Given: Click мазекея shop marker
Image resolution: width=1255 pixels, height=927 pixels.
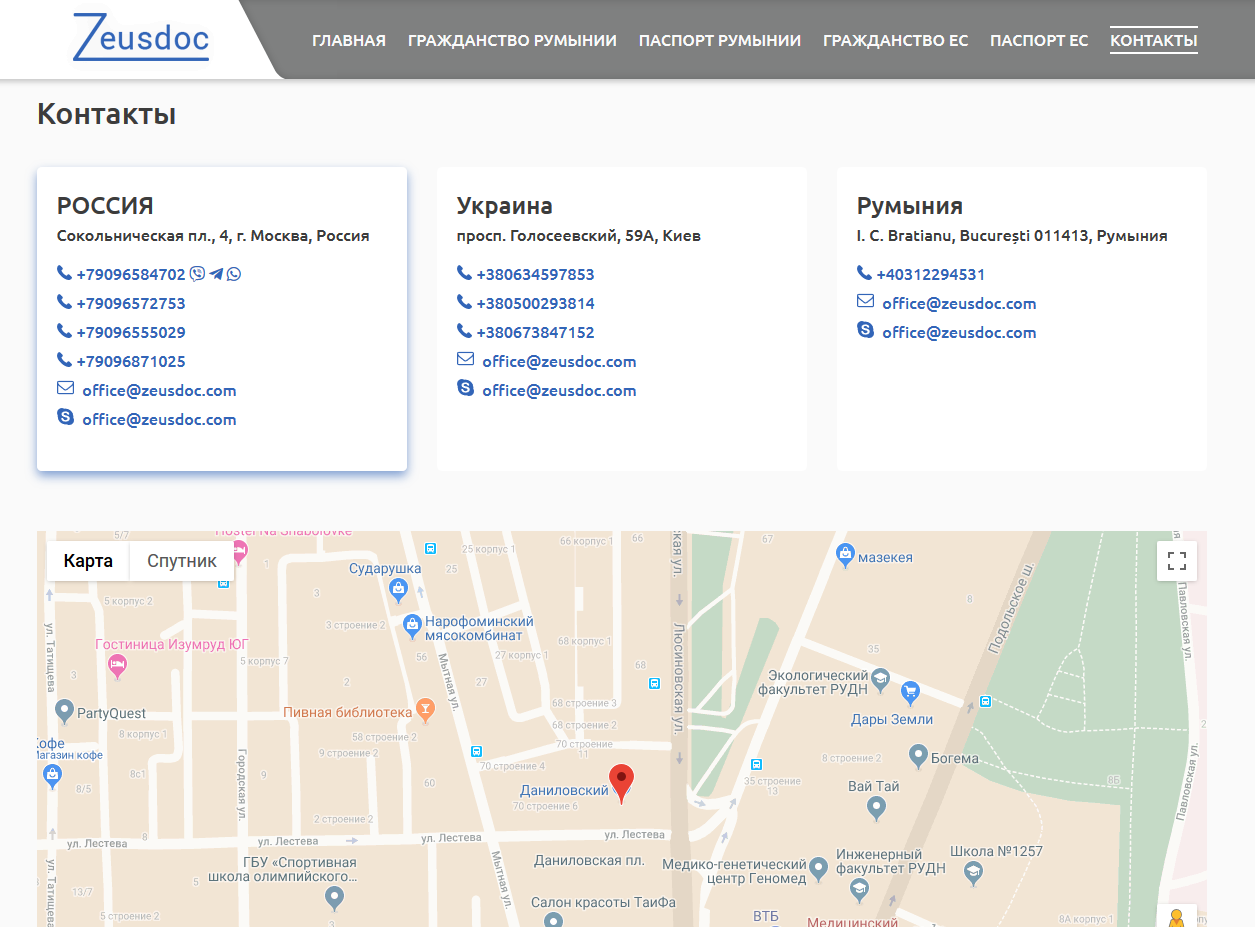Looking at the screenshot, I should pos(845,553).
